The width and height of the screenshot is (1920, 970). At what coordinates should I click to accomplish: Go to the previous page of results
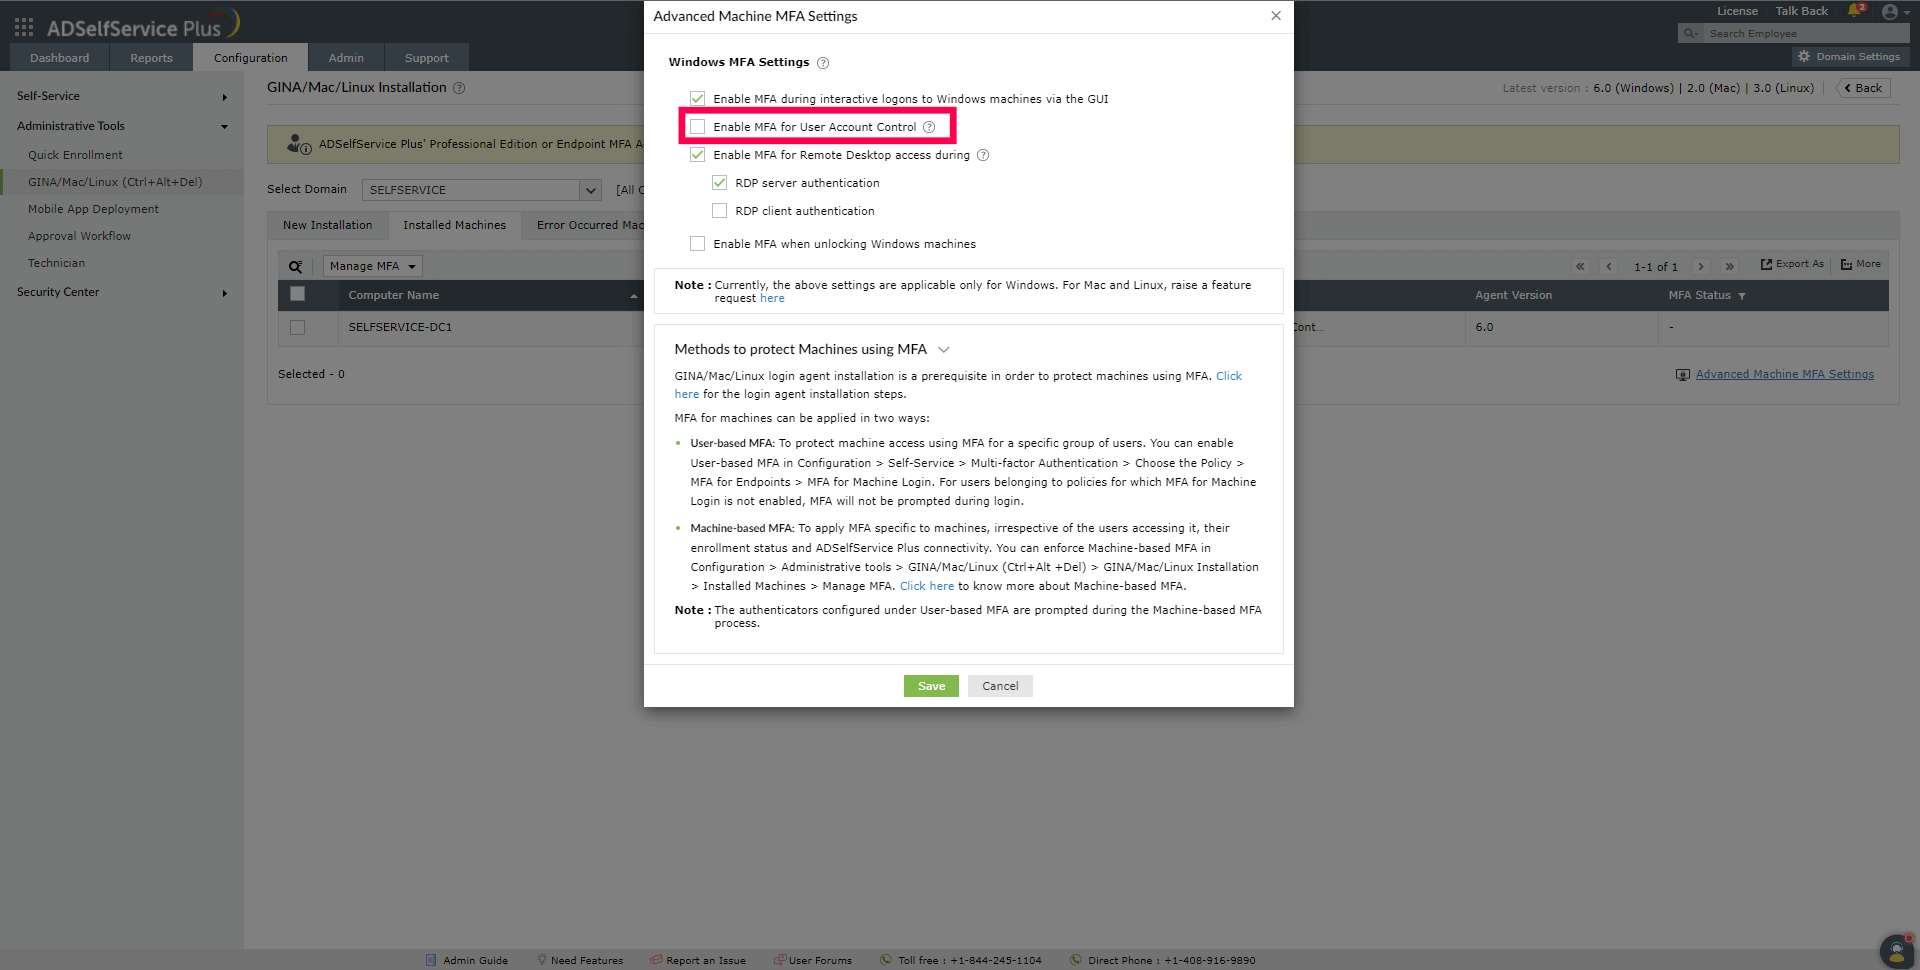(x=1609, y=266)
